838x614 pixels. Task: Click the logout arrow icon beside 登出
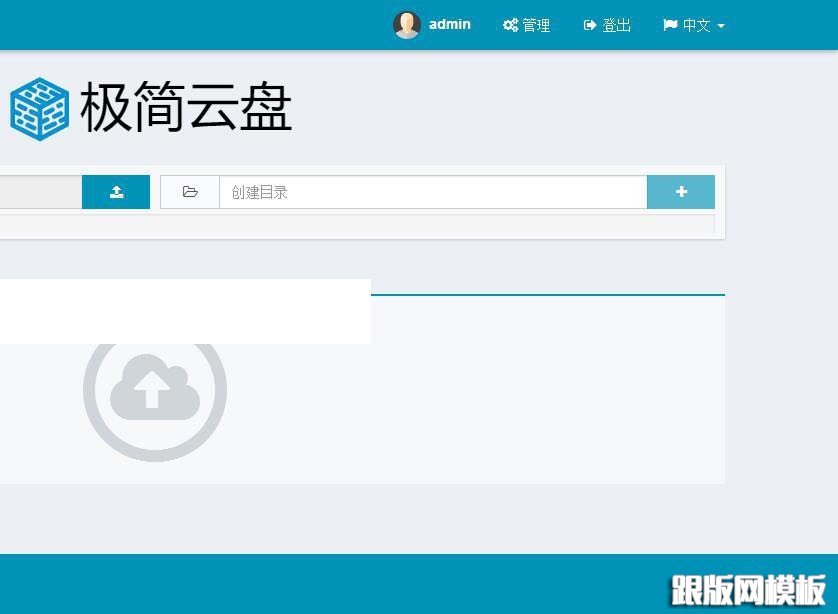(x=590, y=24)
